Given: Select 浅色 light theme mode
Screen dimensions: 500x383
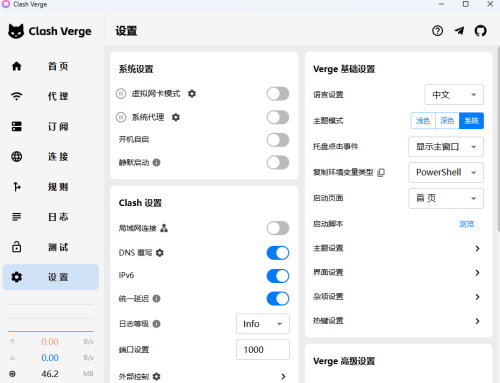Looking at the screenshot, I should (x=423, y=121).
